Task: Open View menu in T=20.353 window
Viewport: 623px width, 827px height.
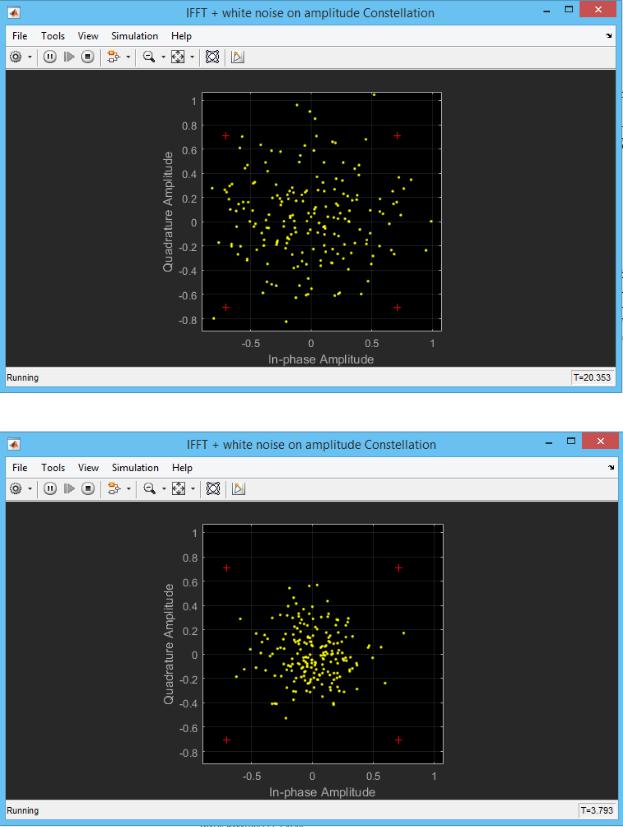Action: (x=88, y=36)
